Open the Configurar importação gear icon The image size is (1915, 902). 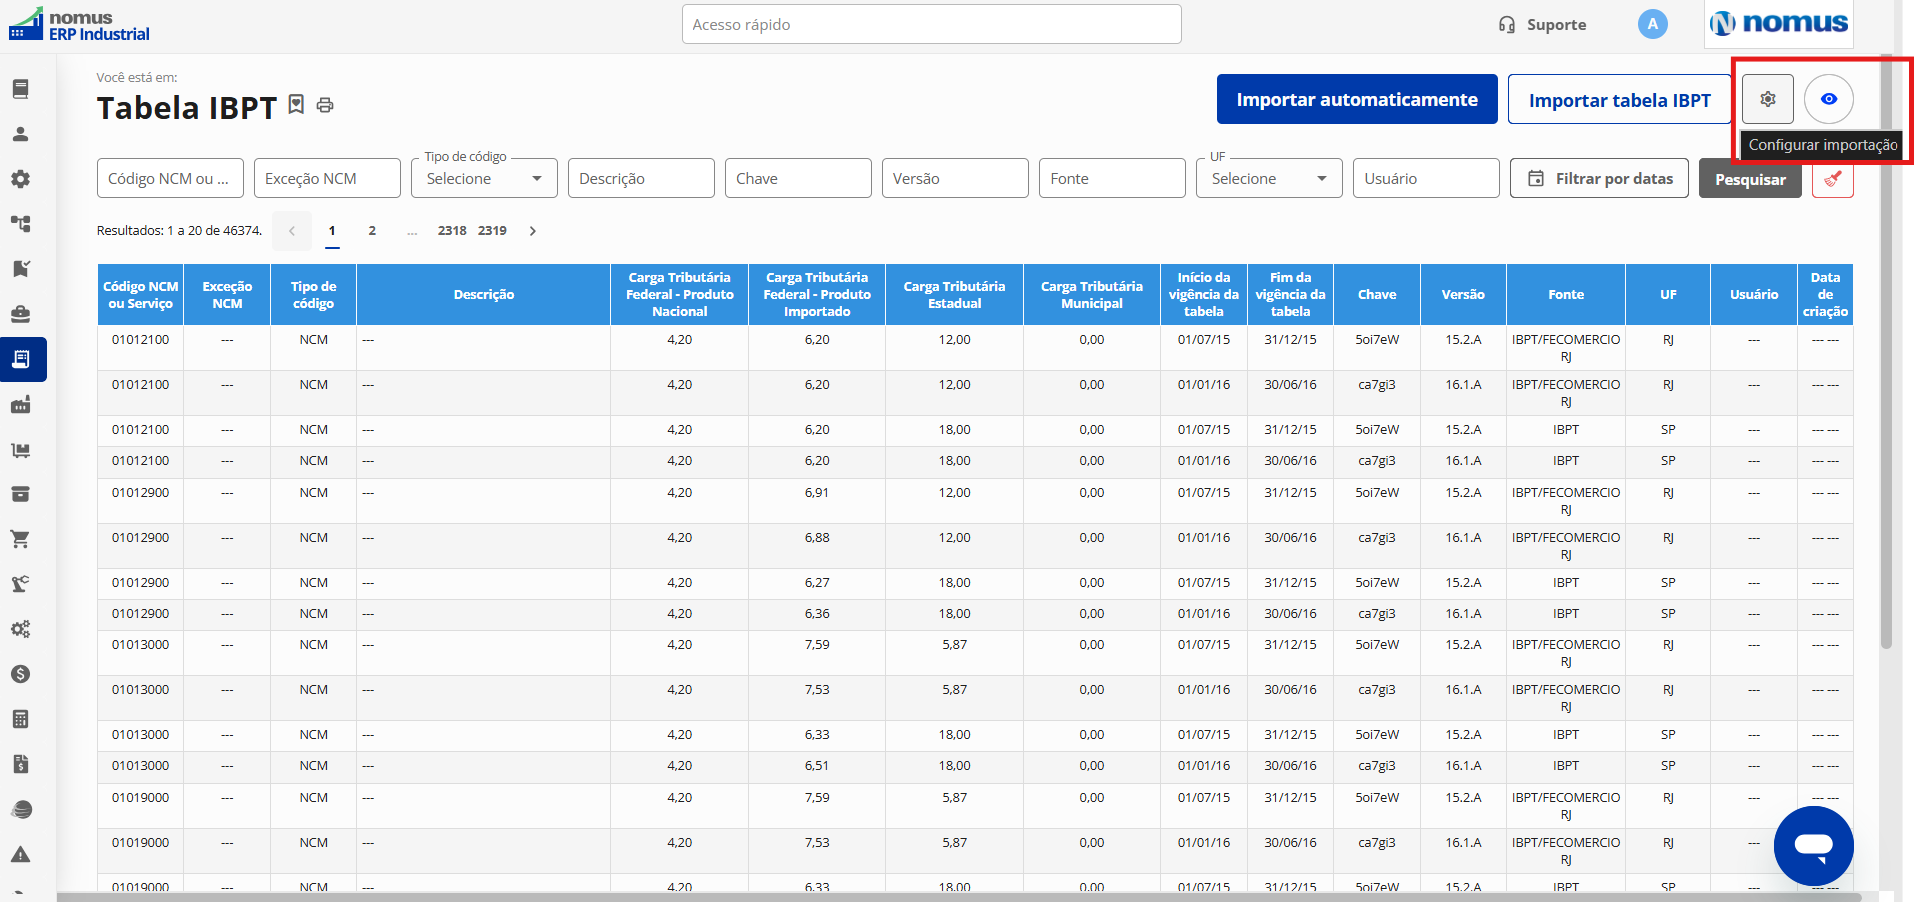(x=1767, y=99)
